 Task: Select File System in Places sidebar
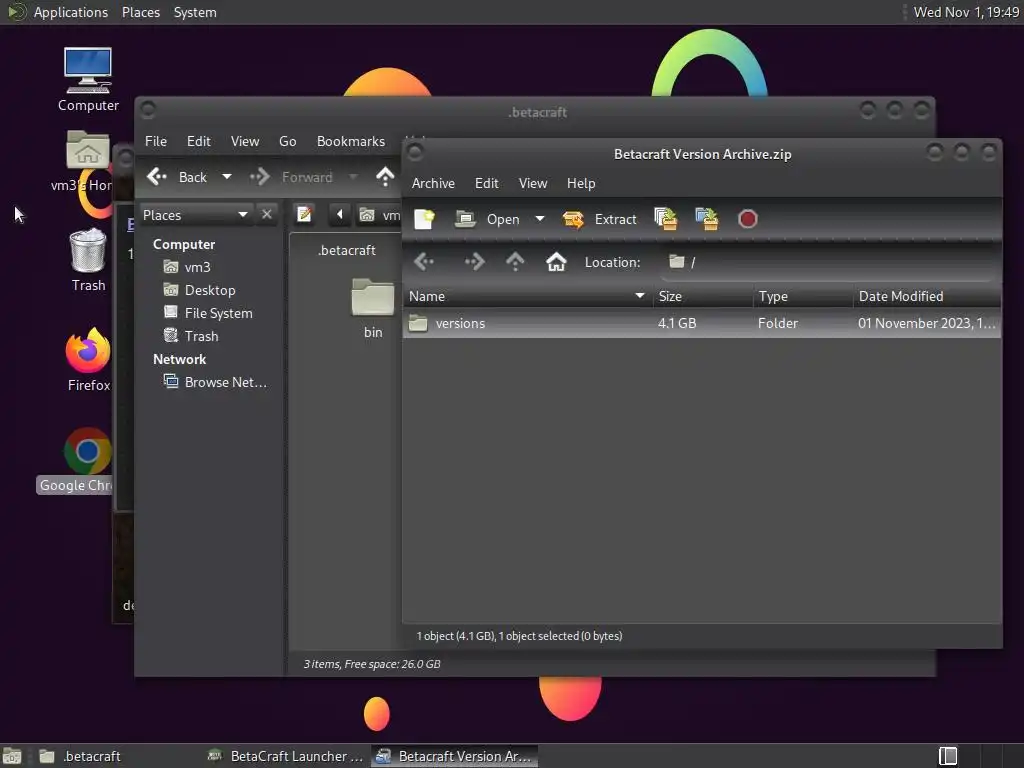tap(217, 313)
